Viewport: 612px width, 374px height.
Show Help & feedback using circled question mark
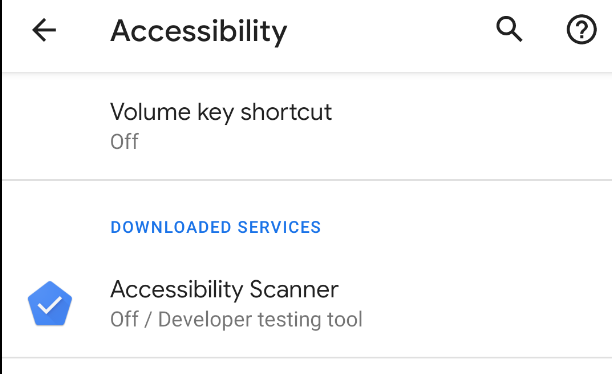coord(581,29)
